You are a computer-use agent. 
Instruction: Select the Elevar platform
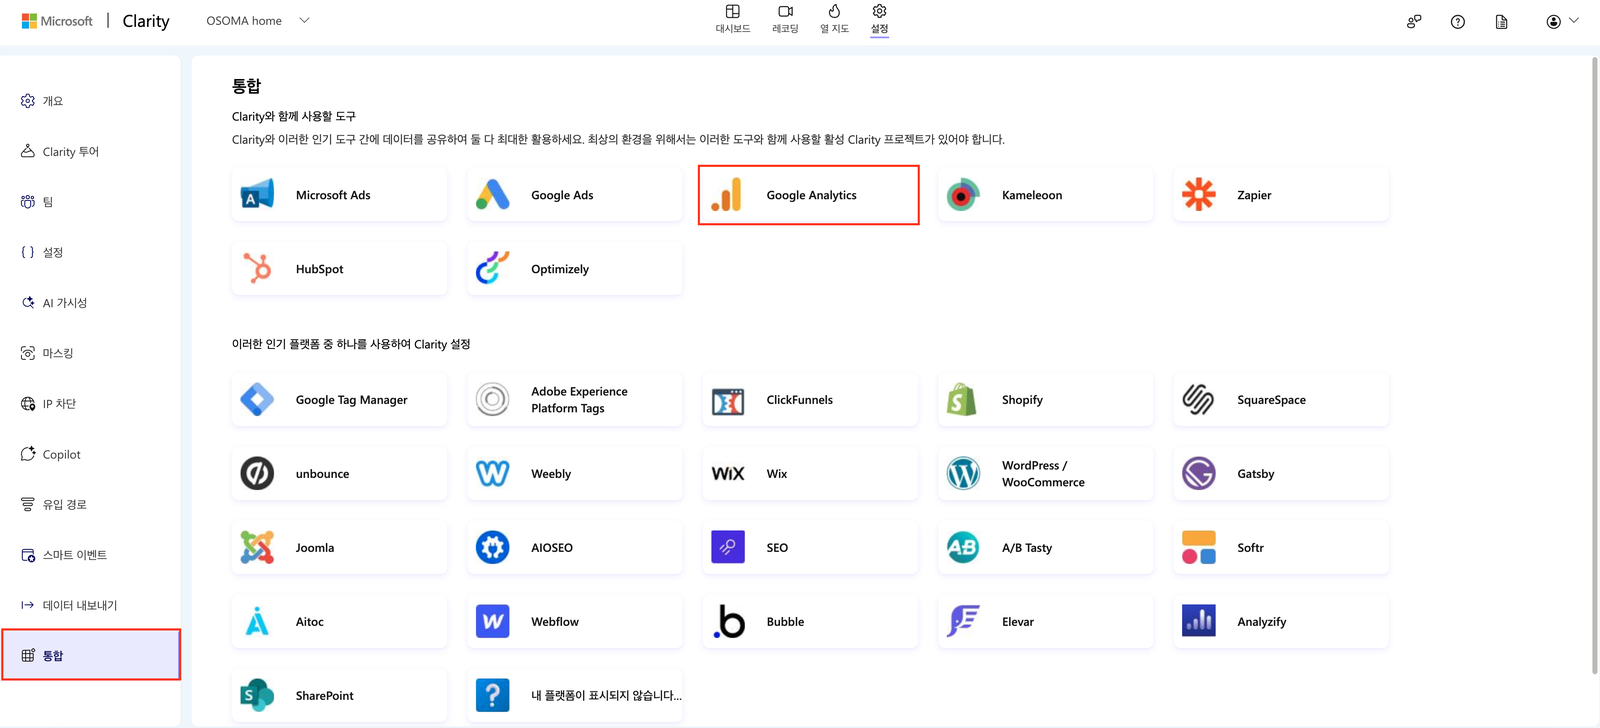coord(1045,622)
